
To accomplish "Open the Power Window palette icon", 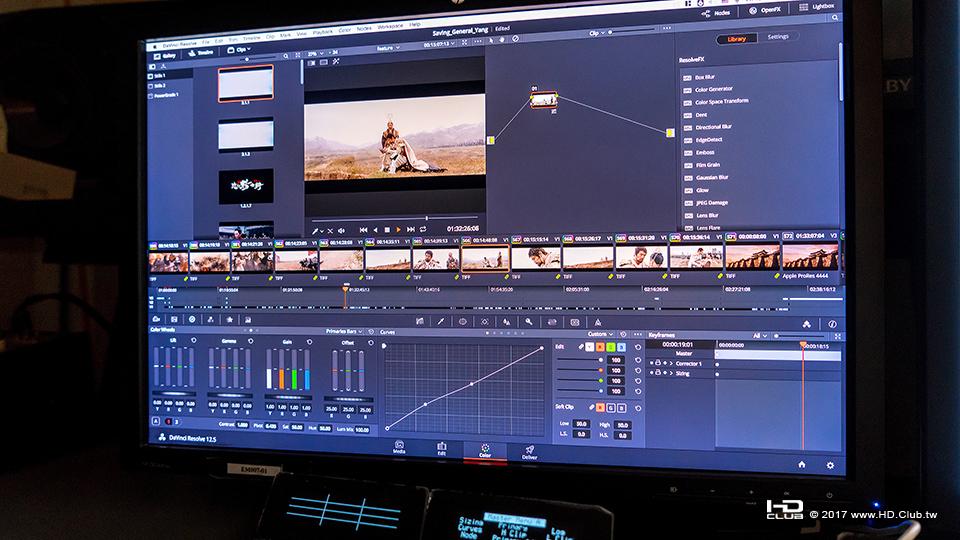I will click(x=463, y=321).
